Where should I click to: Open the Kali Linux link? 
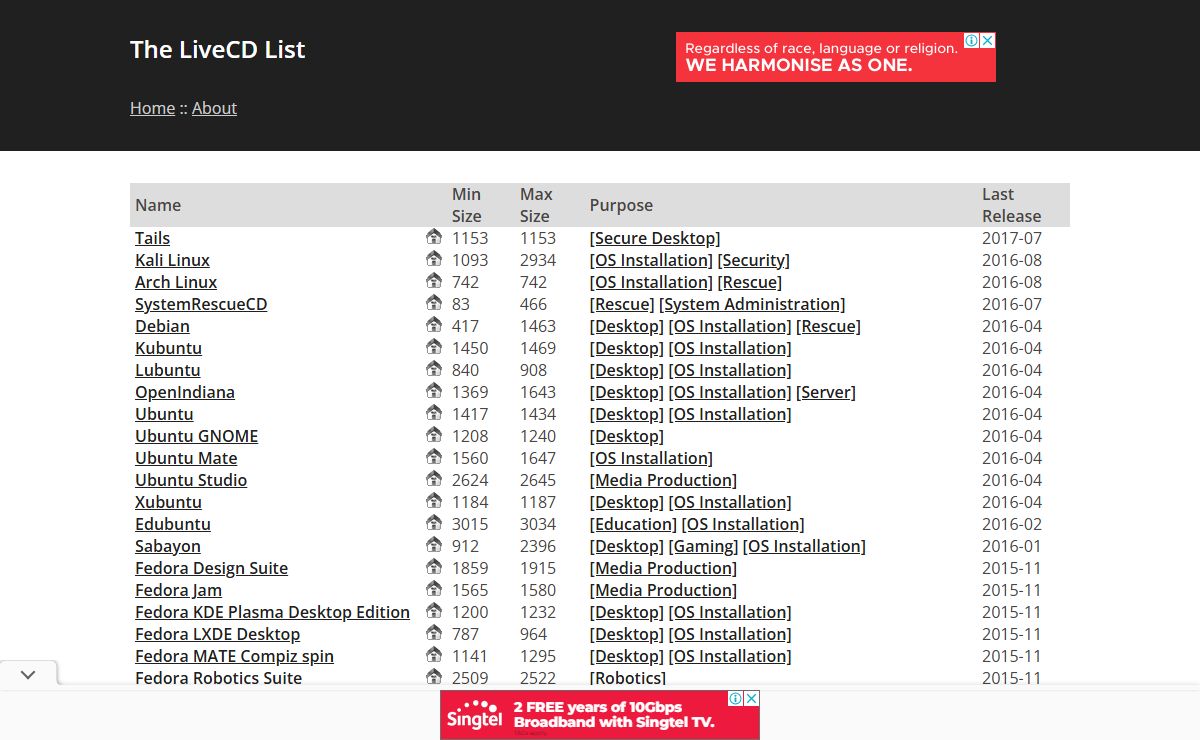pyautogui.click(x=172, y=260)
